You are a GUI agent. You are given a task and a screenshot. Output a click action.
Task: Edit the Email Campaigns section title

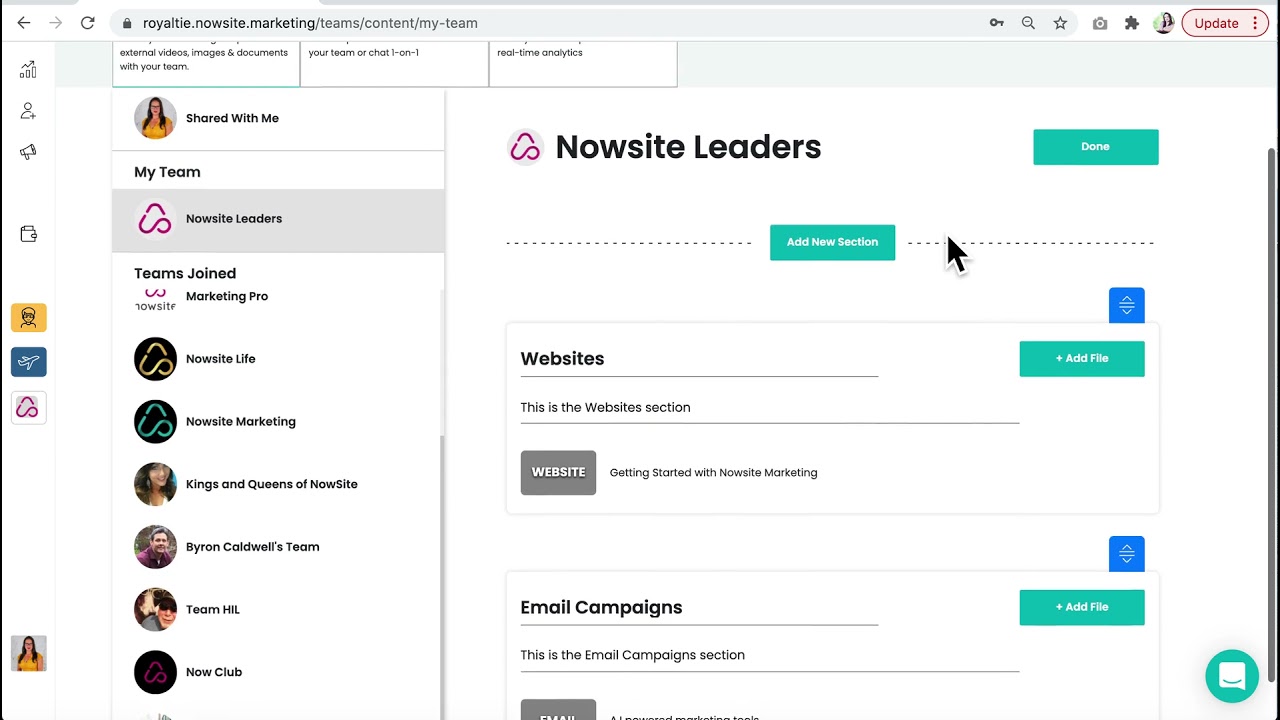pos(699,607)
